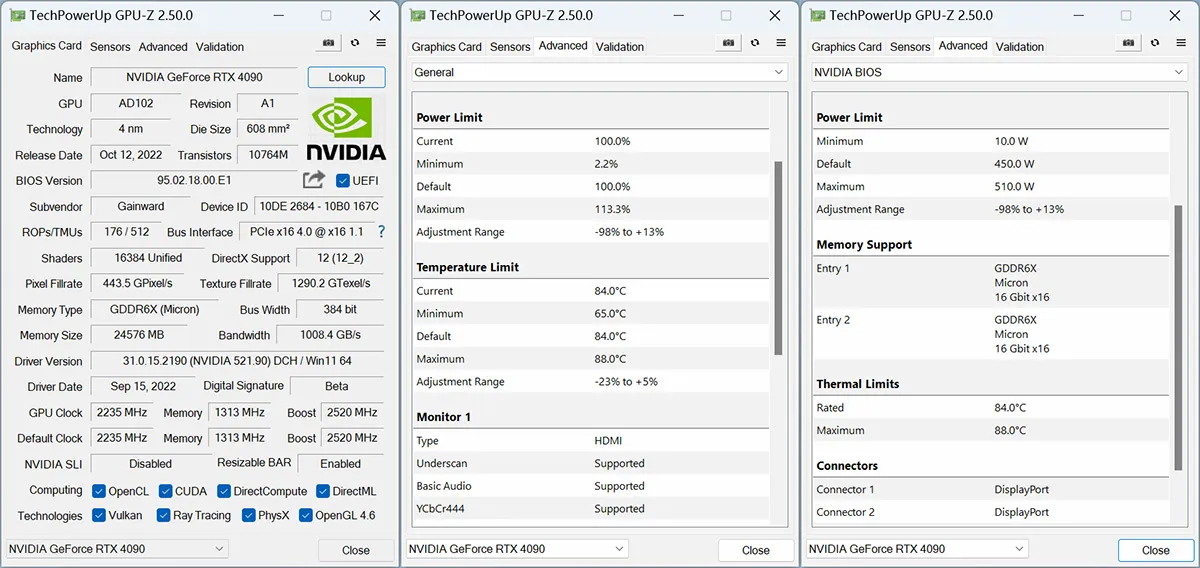Click the Bus Interface question mark icon
The height and width of the screenshot is (568, 1200).
coord(380,232)
